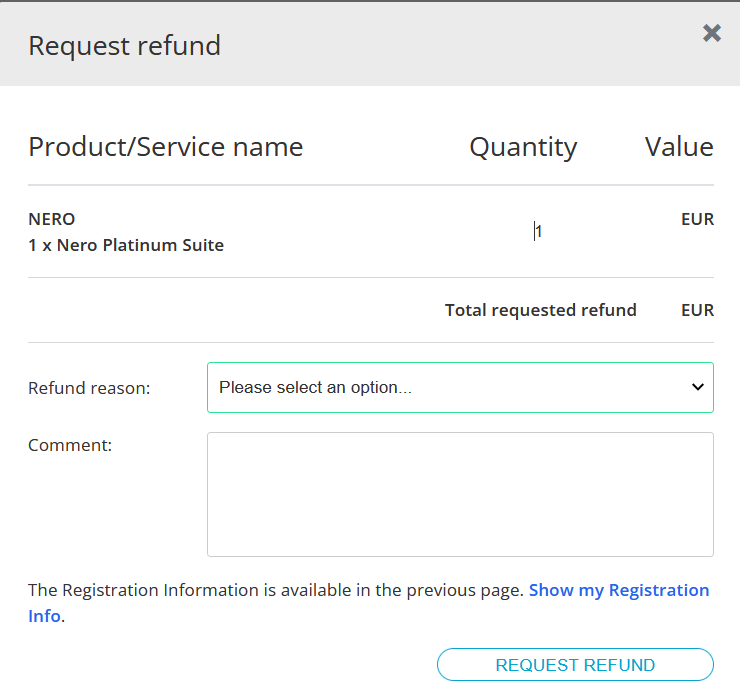
Task: Click the NERO product name
Action: (x=51, y=219)
